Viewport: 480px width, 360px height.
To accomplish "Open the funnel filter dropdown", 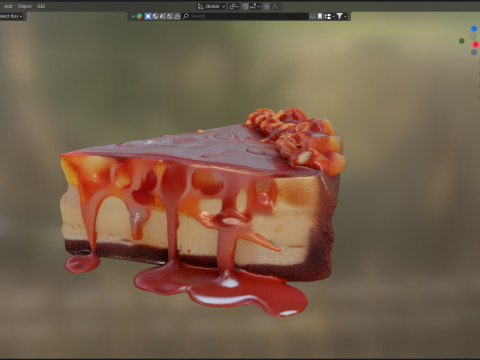I will pos(342,16).
